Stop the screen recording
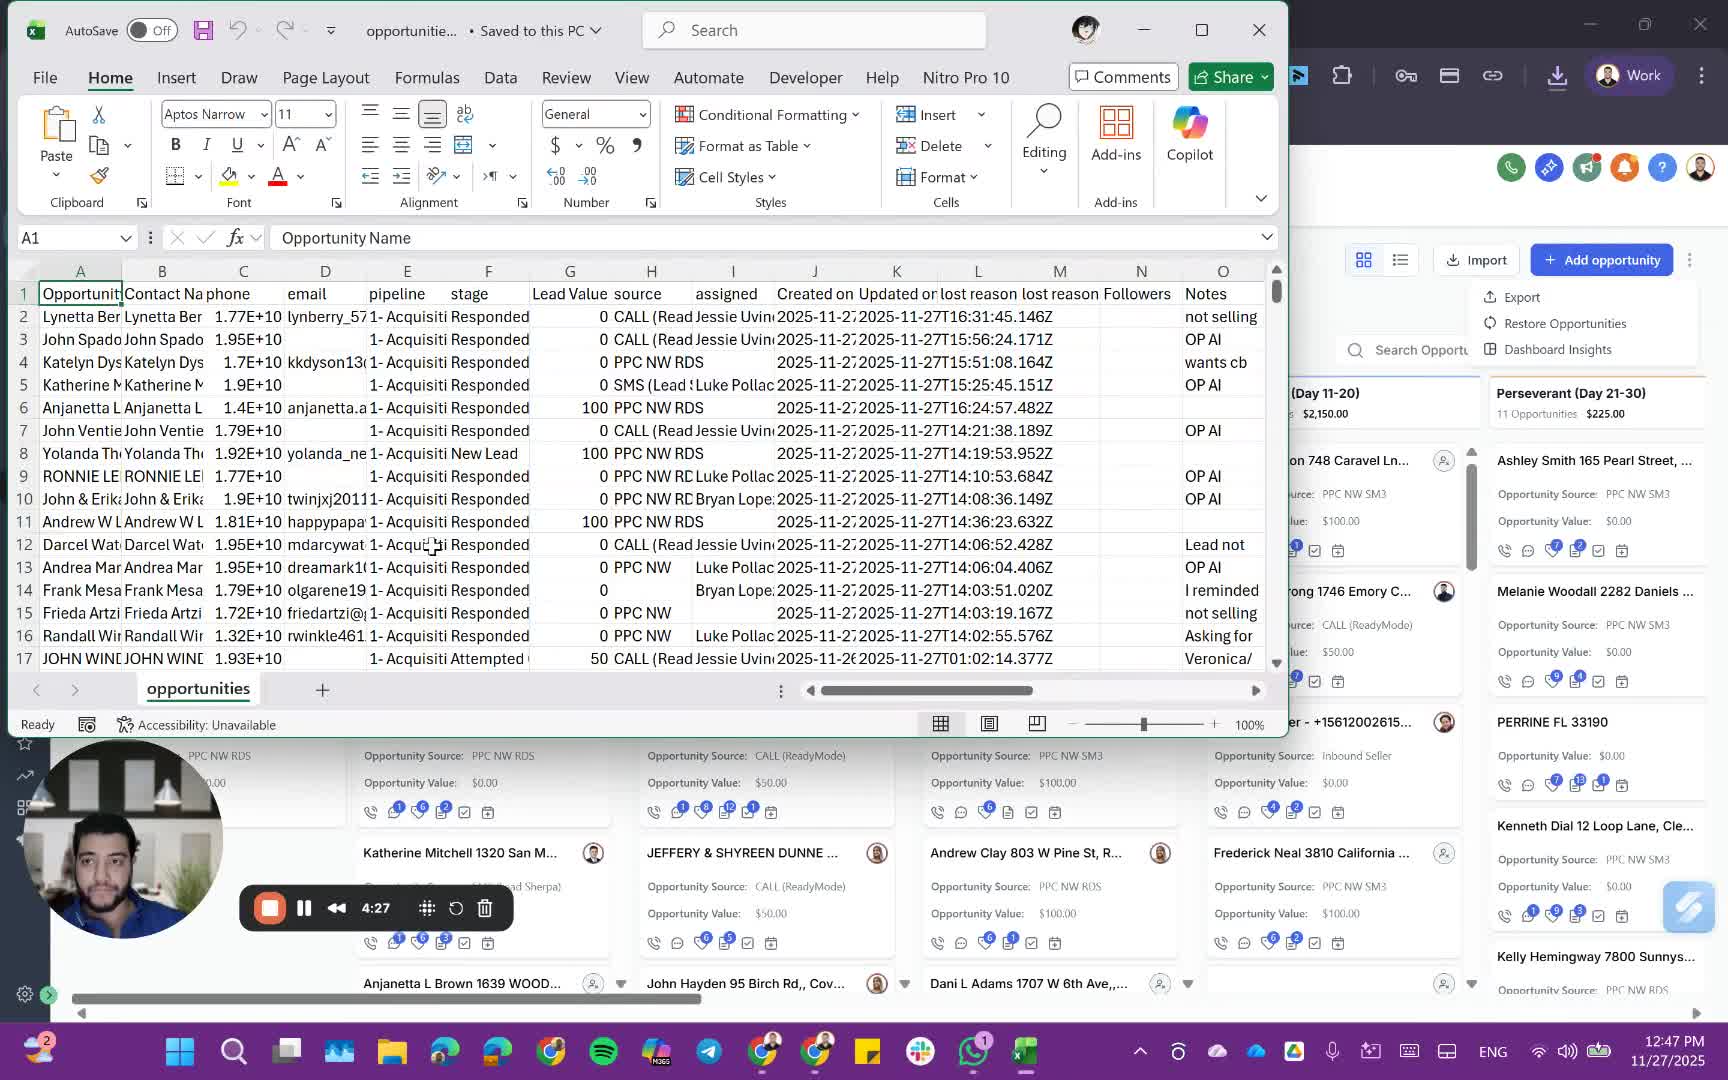This screenshot has width=1728, height=1080. point(269,908)
